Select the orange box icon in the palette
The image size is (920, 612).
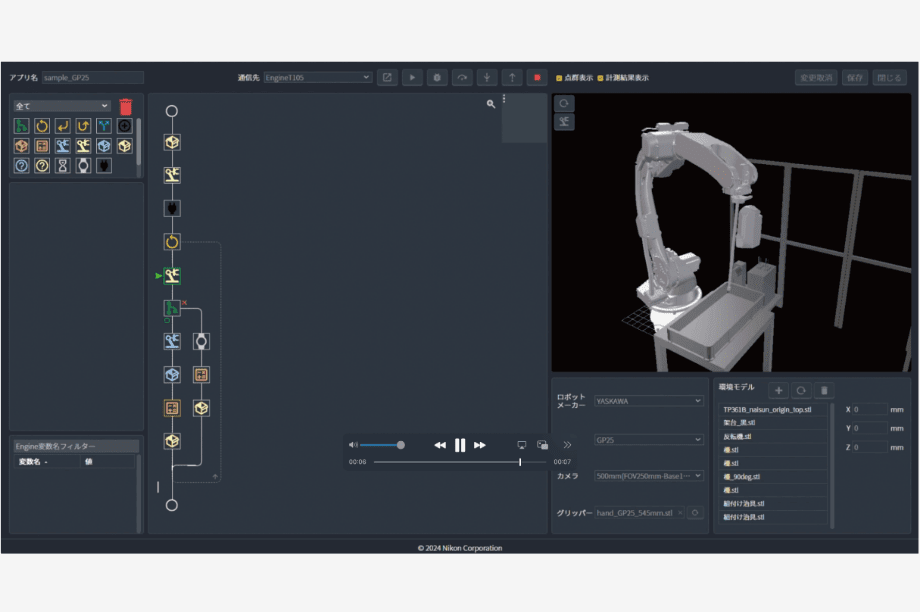(22, 146)
